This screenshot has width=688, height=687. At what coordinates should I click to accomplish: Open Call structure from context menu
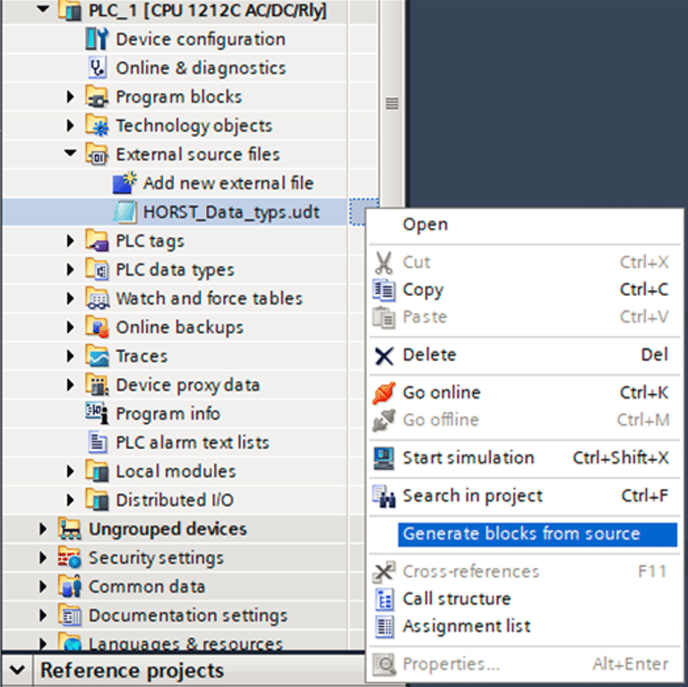coord(456,599)
